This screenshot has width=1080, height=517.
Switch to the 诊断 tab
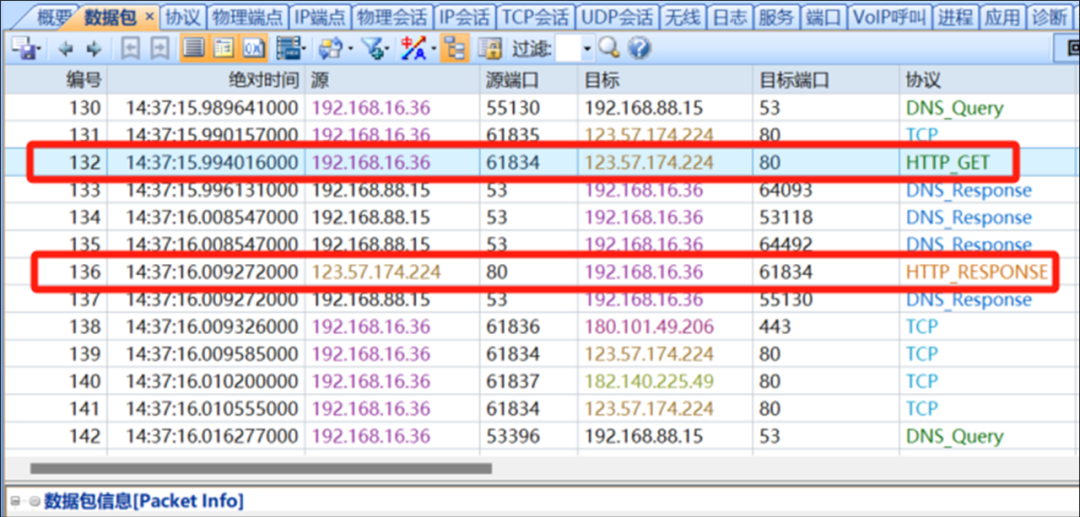(x=1050, y=17)
